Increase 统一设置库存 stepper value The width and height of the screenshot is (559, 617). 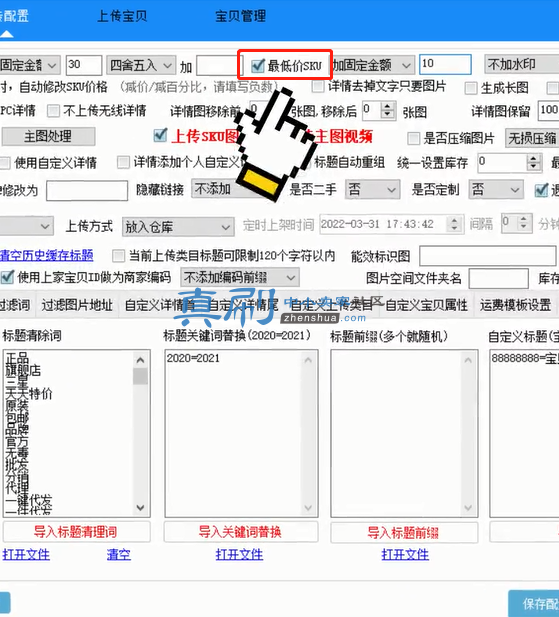coord(533,158)
